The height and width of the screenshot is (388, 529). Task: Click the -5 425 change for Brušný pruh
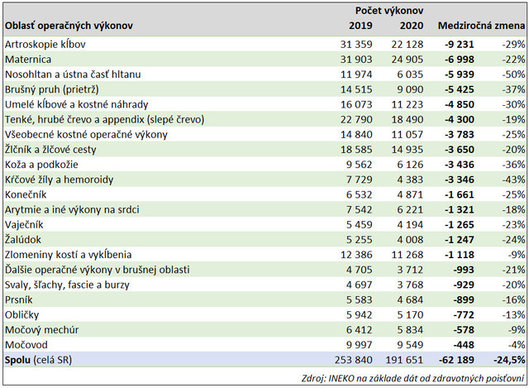coord(459,89)
